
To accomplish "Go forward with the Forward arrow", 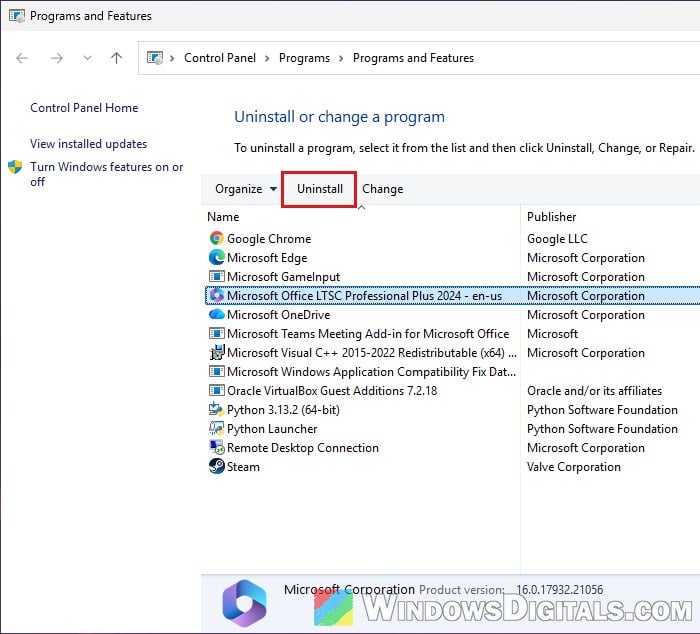I will point(57,58).
